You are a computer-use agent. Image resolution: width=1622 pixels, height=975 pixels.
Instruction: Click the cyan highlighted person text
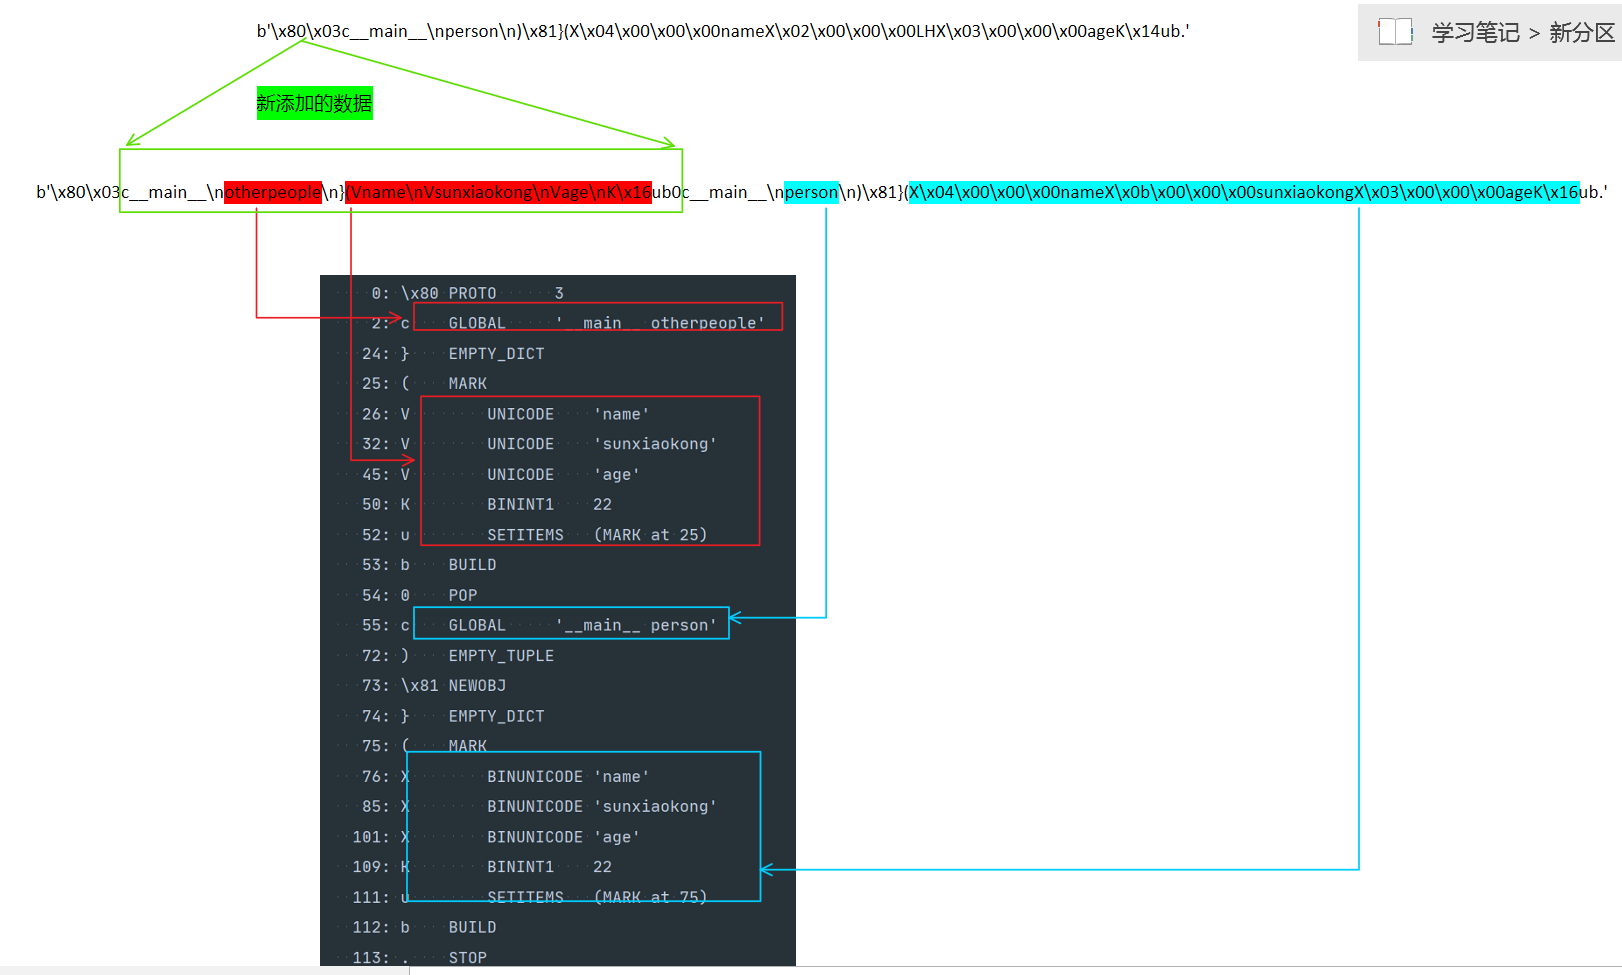(x=811, y=192)
